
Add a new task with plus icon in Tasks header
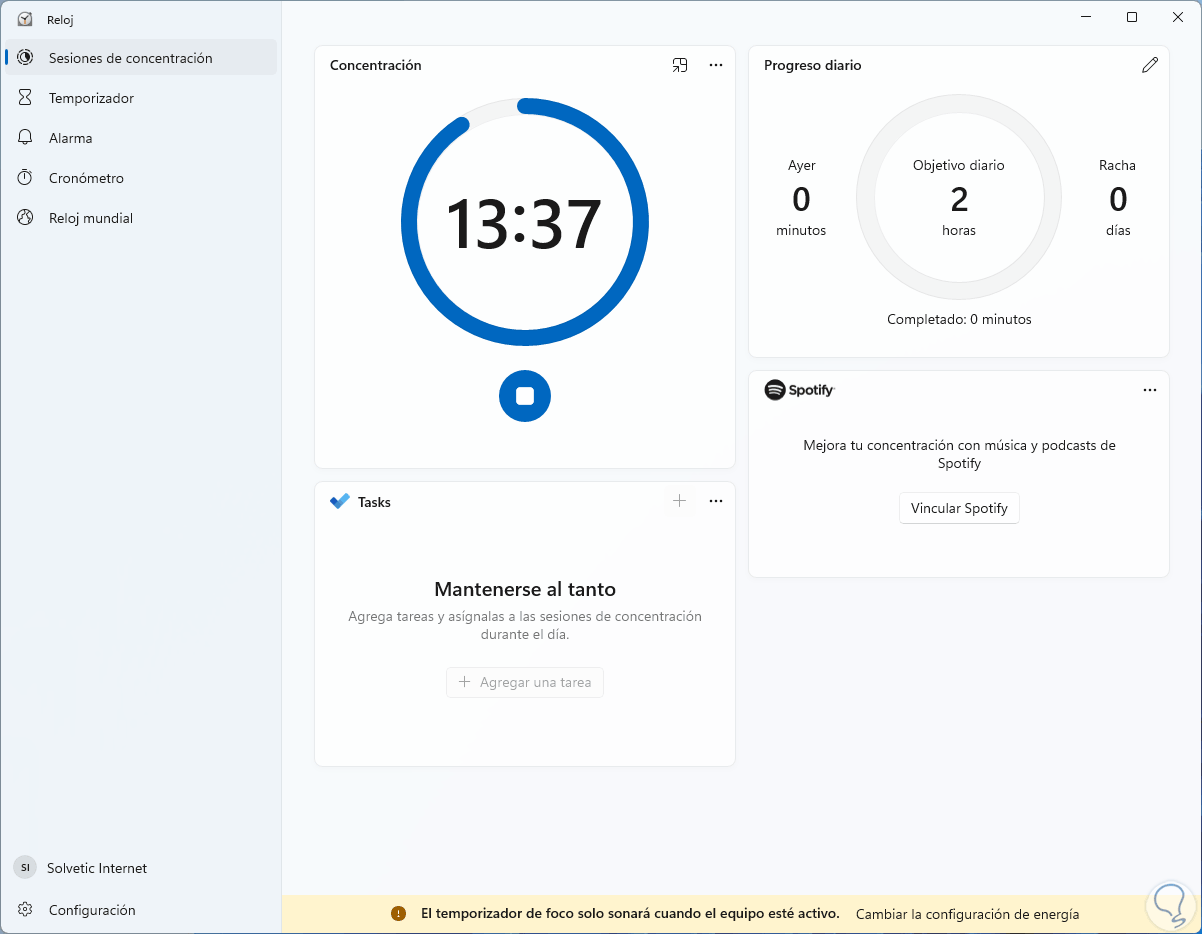[x=679, y=501]
